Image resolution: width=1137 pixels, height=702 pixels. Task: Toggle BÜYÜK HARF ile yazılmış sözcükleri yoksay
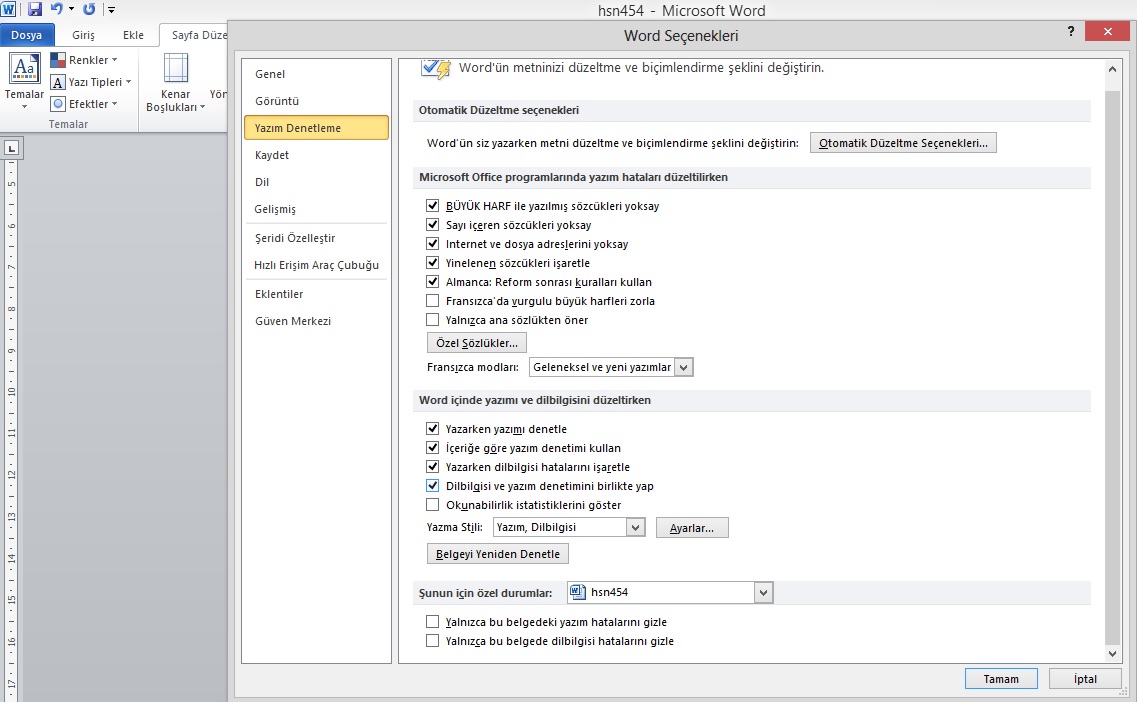[433, 206]
